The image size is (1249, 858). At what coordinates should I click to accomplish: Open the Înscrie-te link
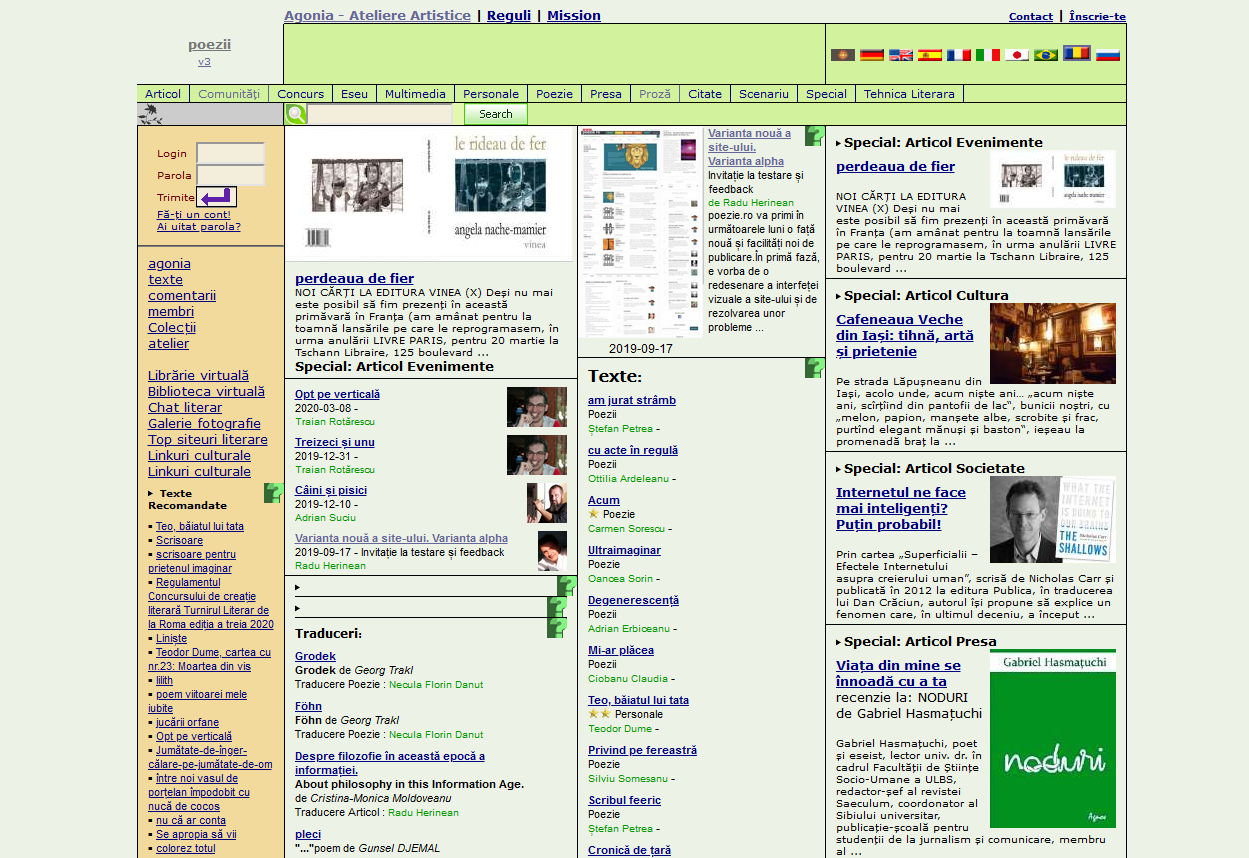(x=1097, y=16)
